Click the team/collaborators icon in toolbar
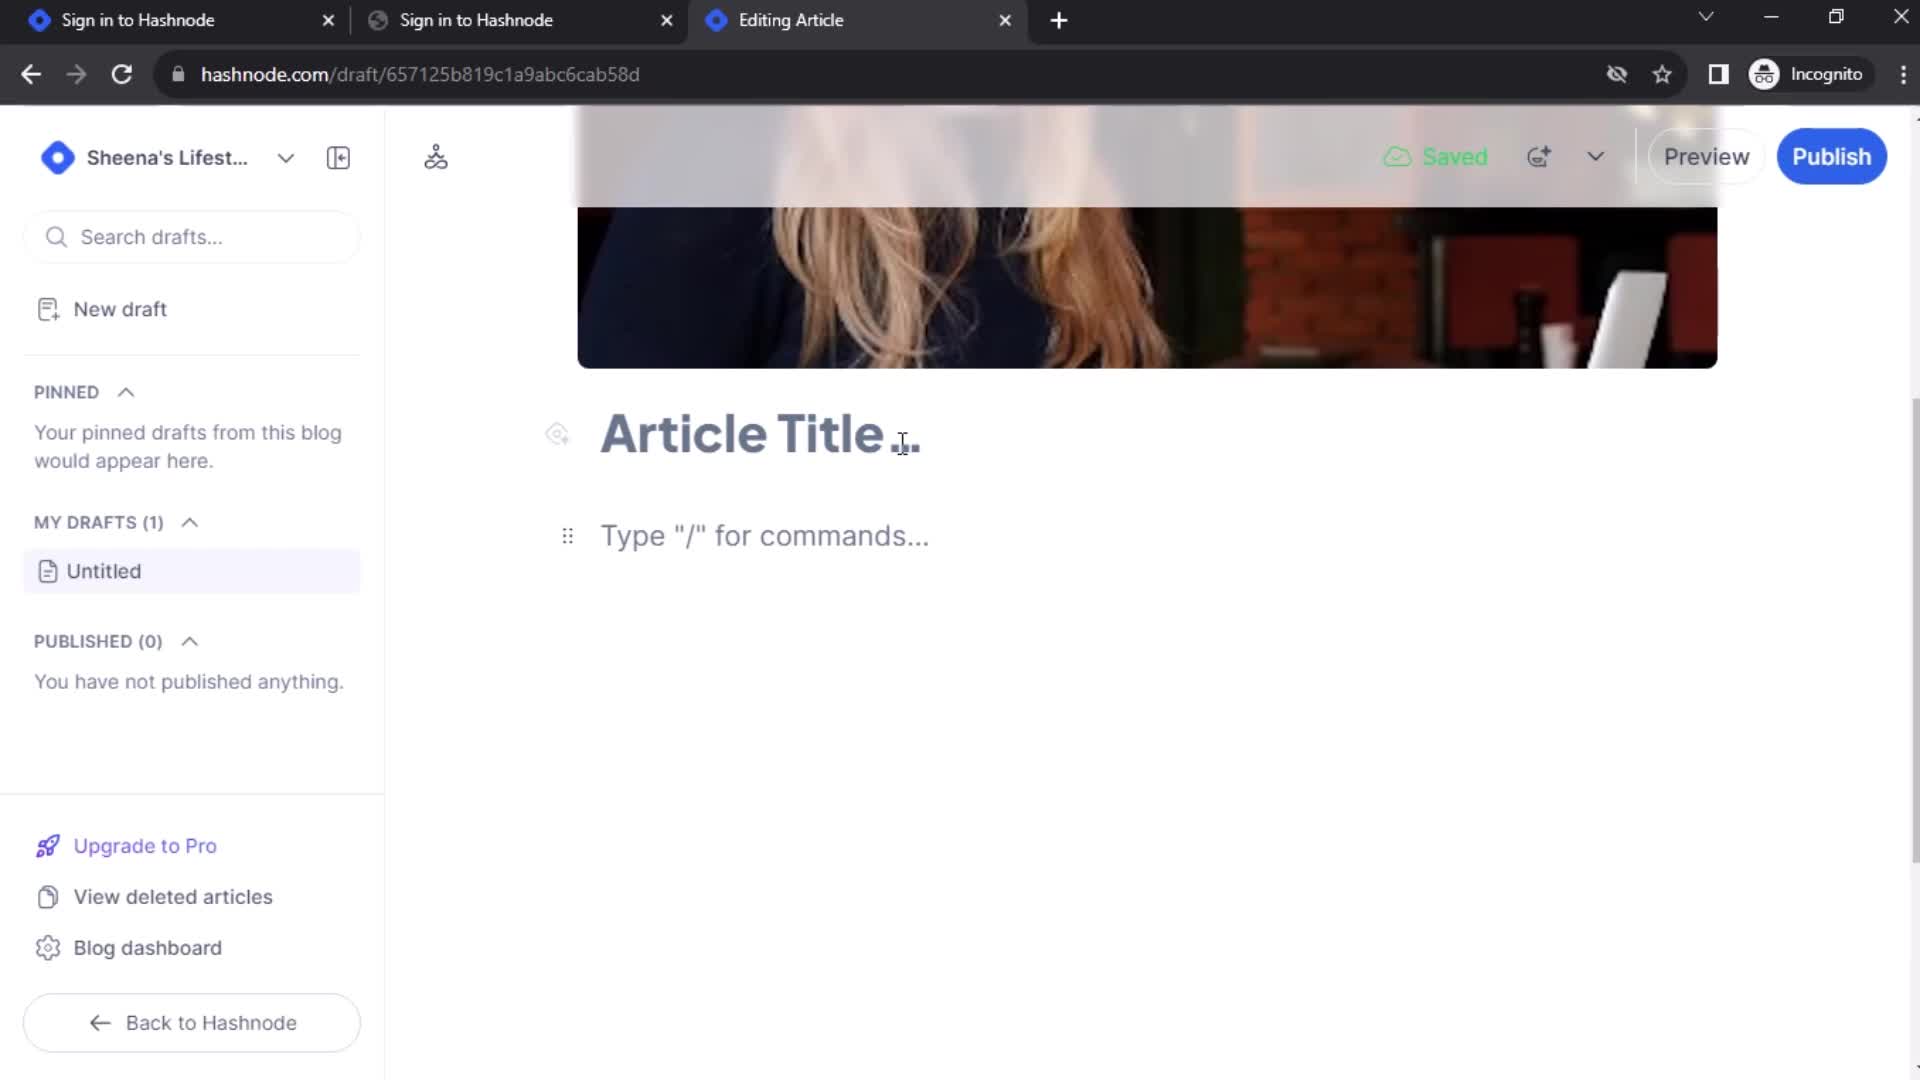Screen dimensions: 1920x1080 436,157
